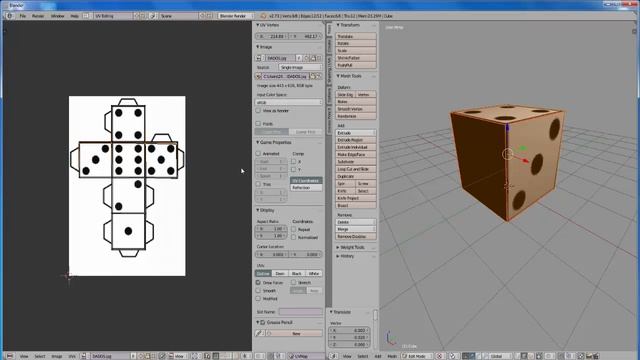640x360 pixels.
Task: Enable the Animated checkbox
Action: (x=258, y=153)
